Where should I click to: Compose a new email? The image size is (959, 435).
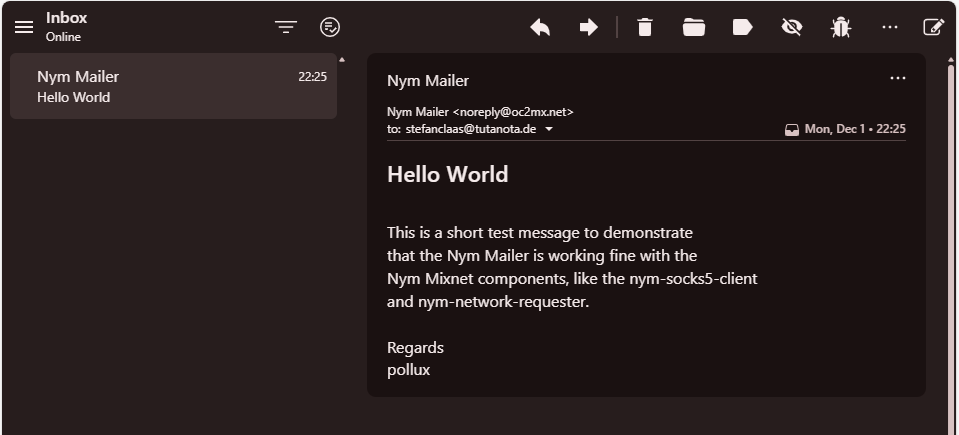[933, 27]
